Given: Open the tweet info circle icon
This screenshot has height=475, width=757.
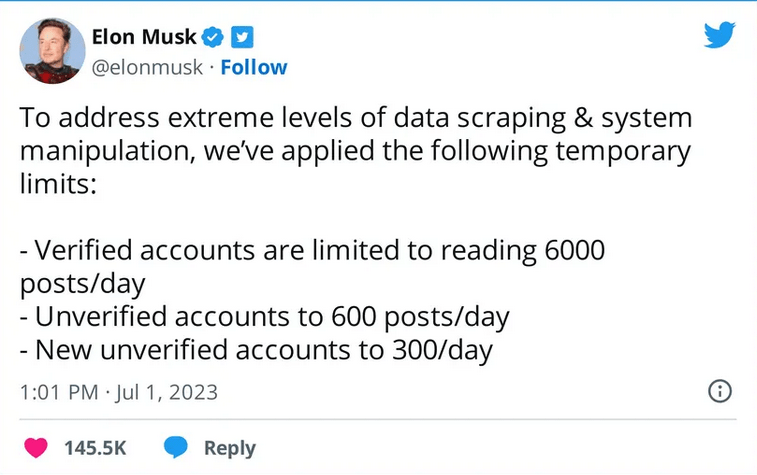Looking at the screenshot, I should (719, 391).
